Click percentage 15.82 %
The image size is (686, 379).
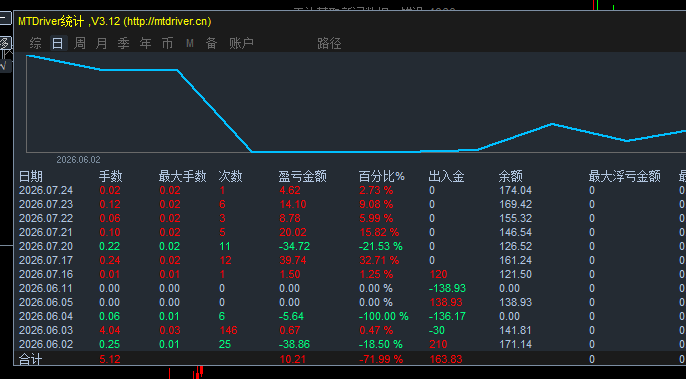tap(379, 232)
